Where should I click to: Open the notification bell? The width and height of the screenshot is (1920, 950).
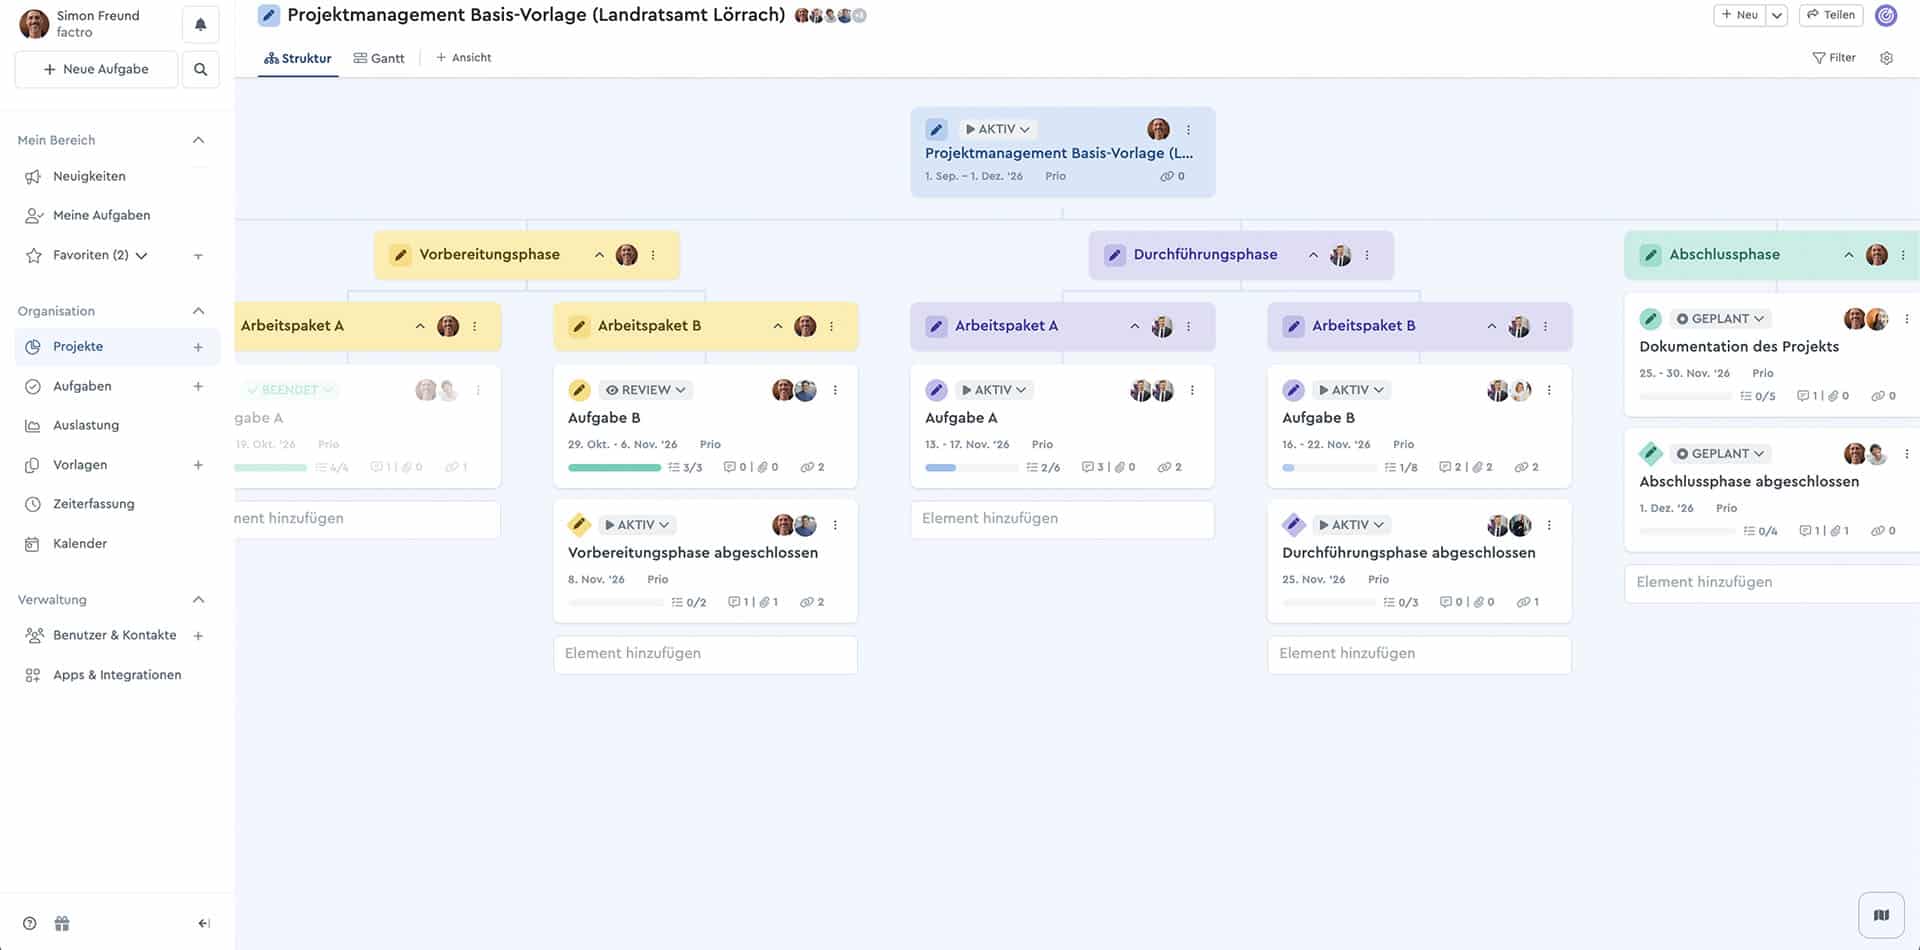(x=200, y=23)
